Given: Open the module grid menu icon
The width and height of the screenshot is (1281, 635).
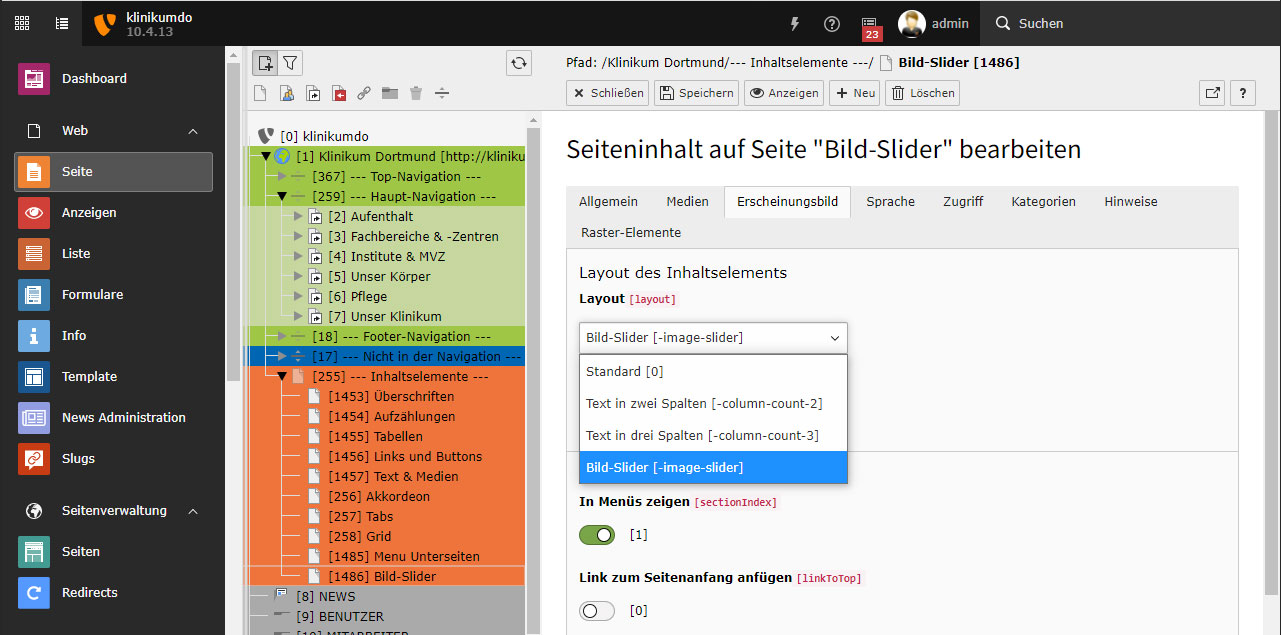Looking at the screenshot, I should [x=22, y=23].
